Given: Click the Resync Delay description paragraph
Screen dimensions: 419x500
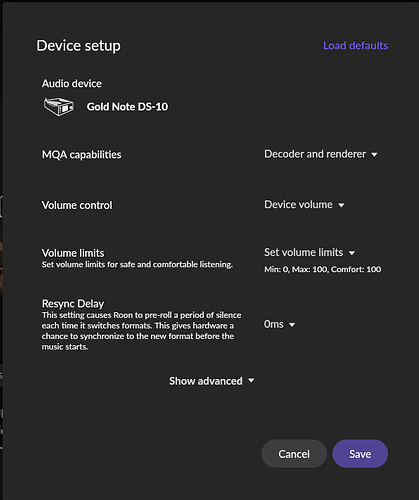Looking at the screenshot, I should (x=141, y=331).
